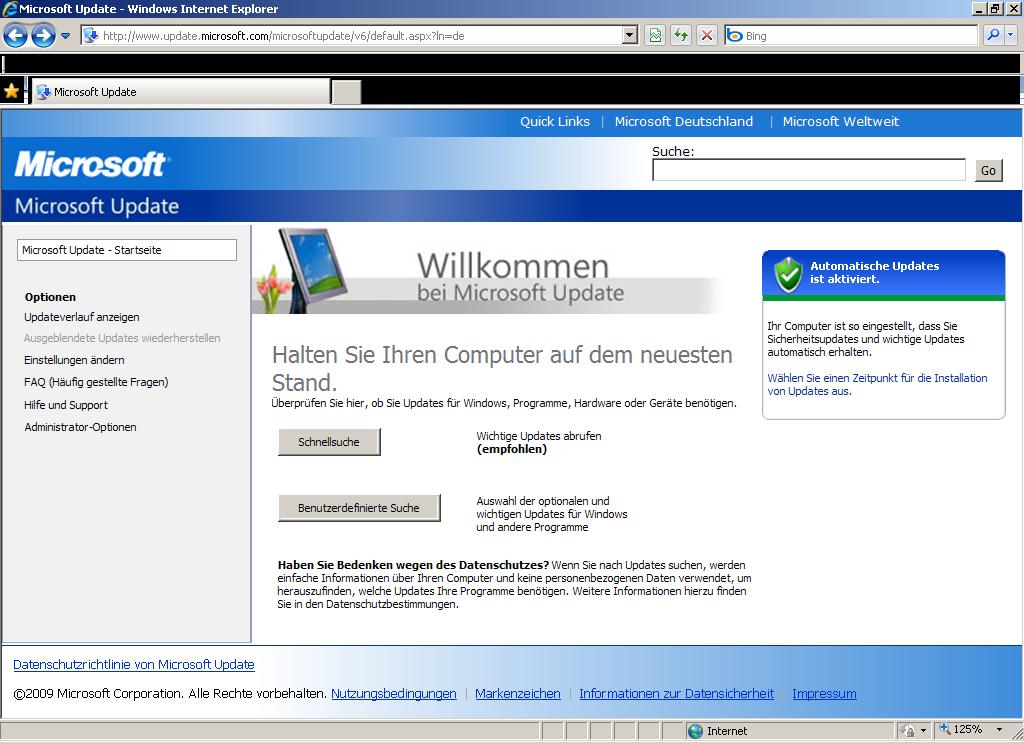Click the URL address bar
Viewport: 1024px width, 744px height.
(x=359, y=36)
